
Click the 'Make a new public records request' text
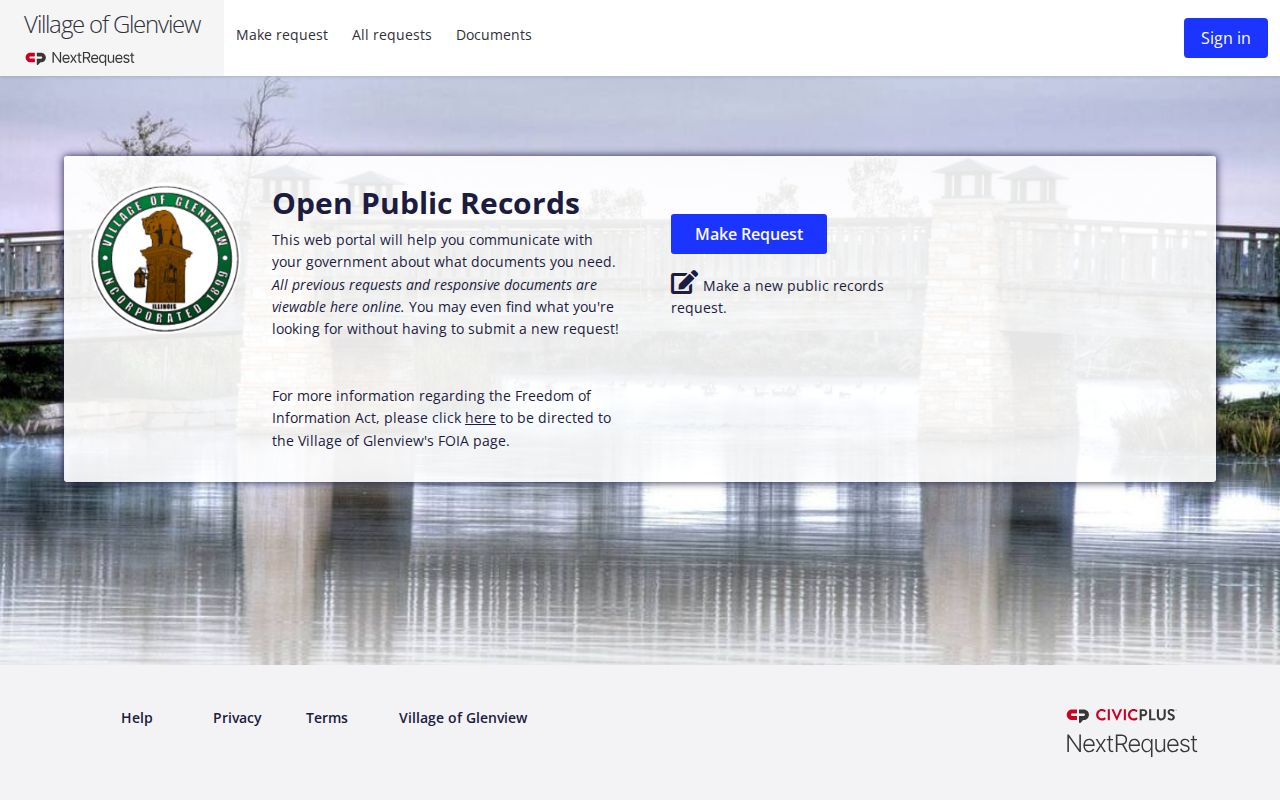coord(777,297)
